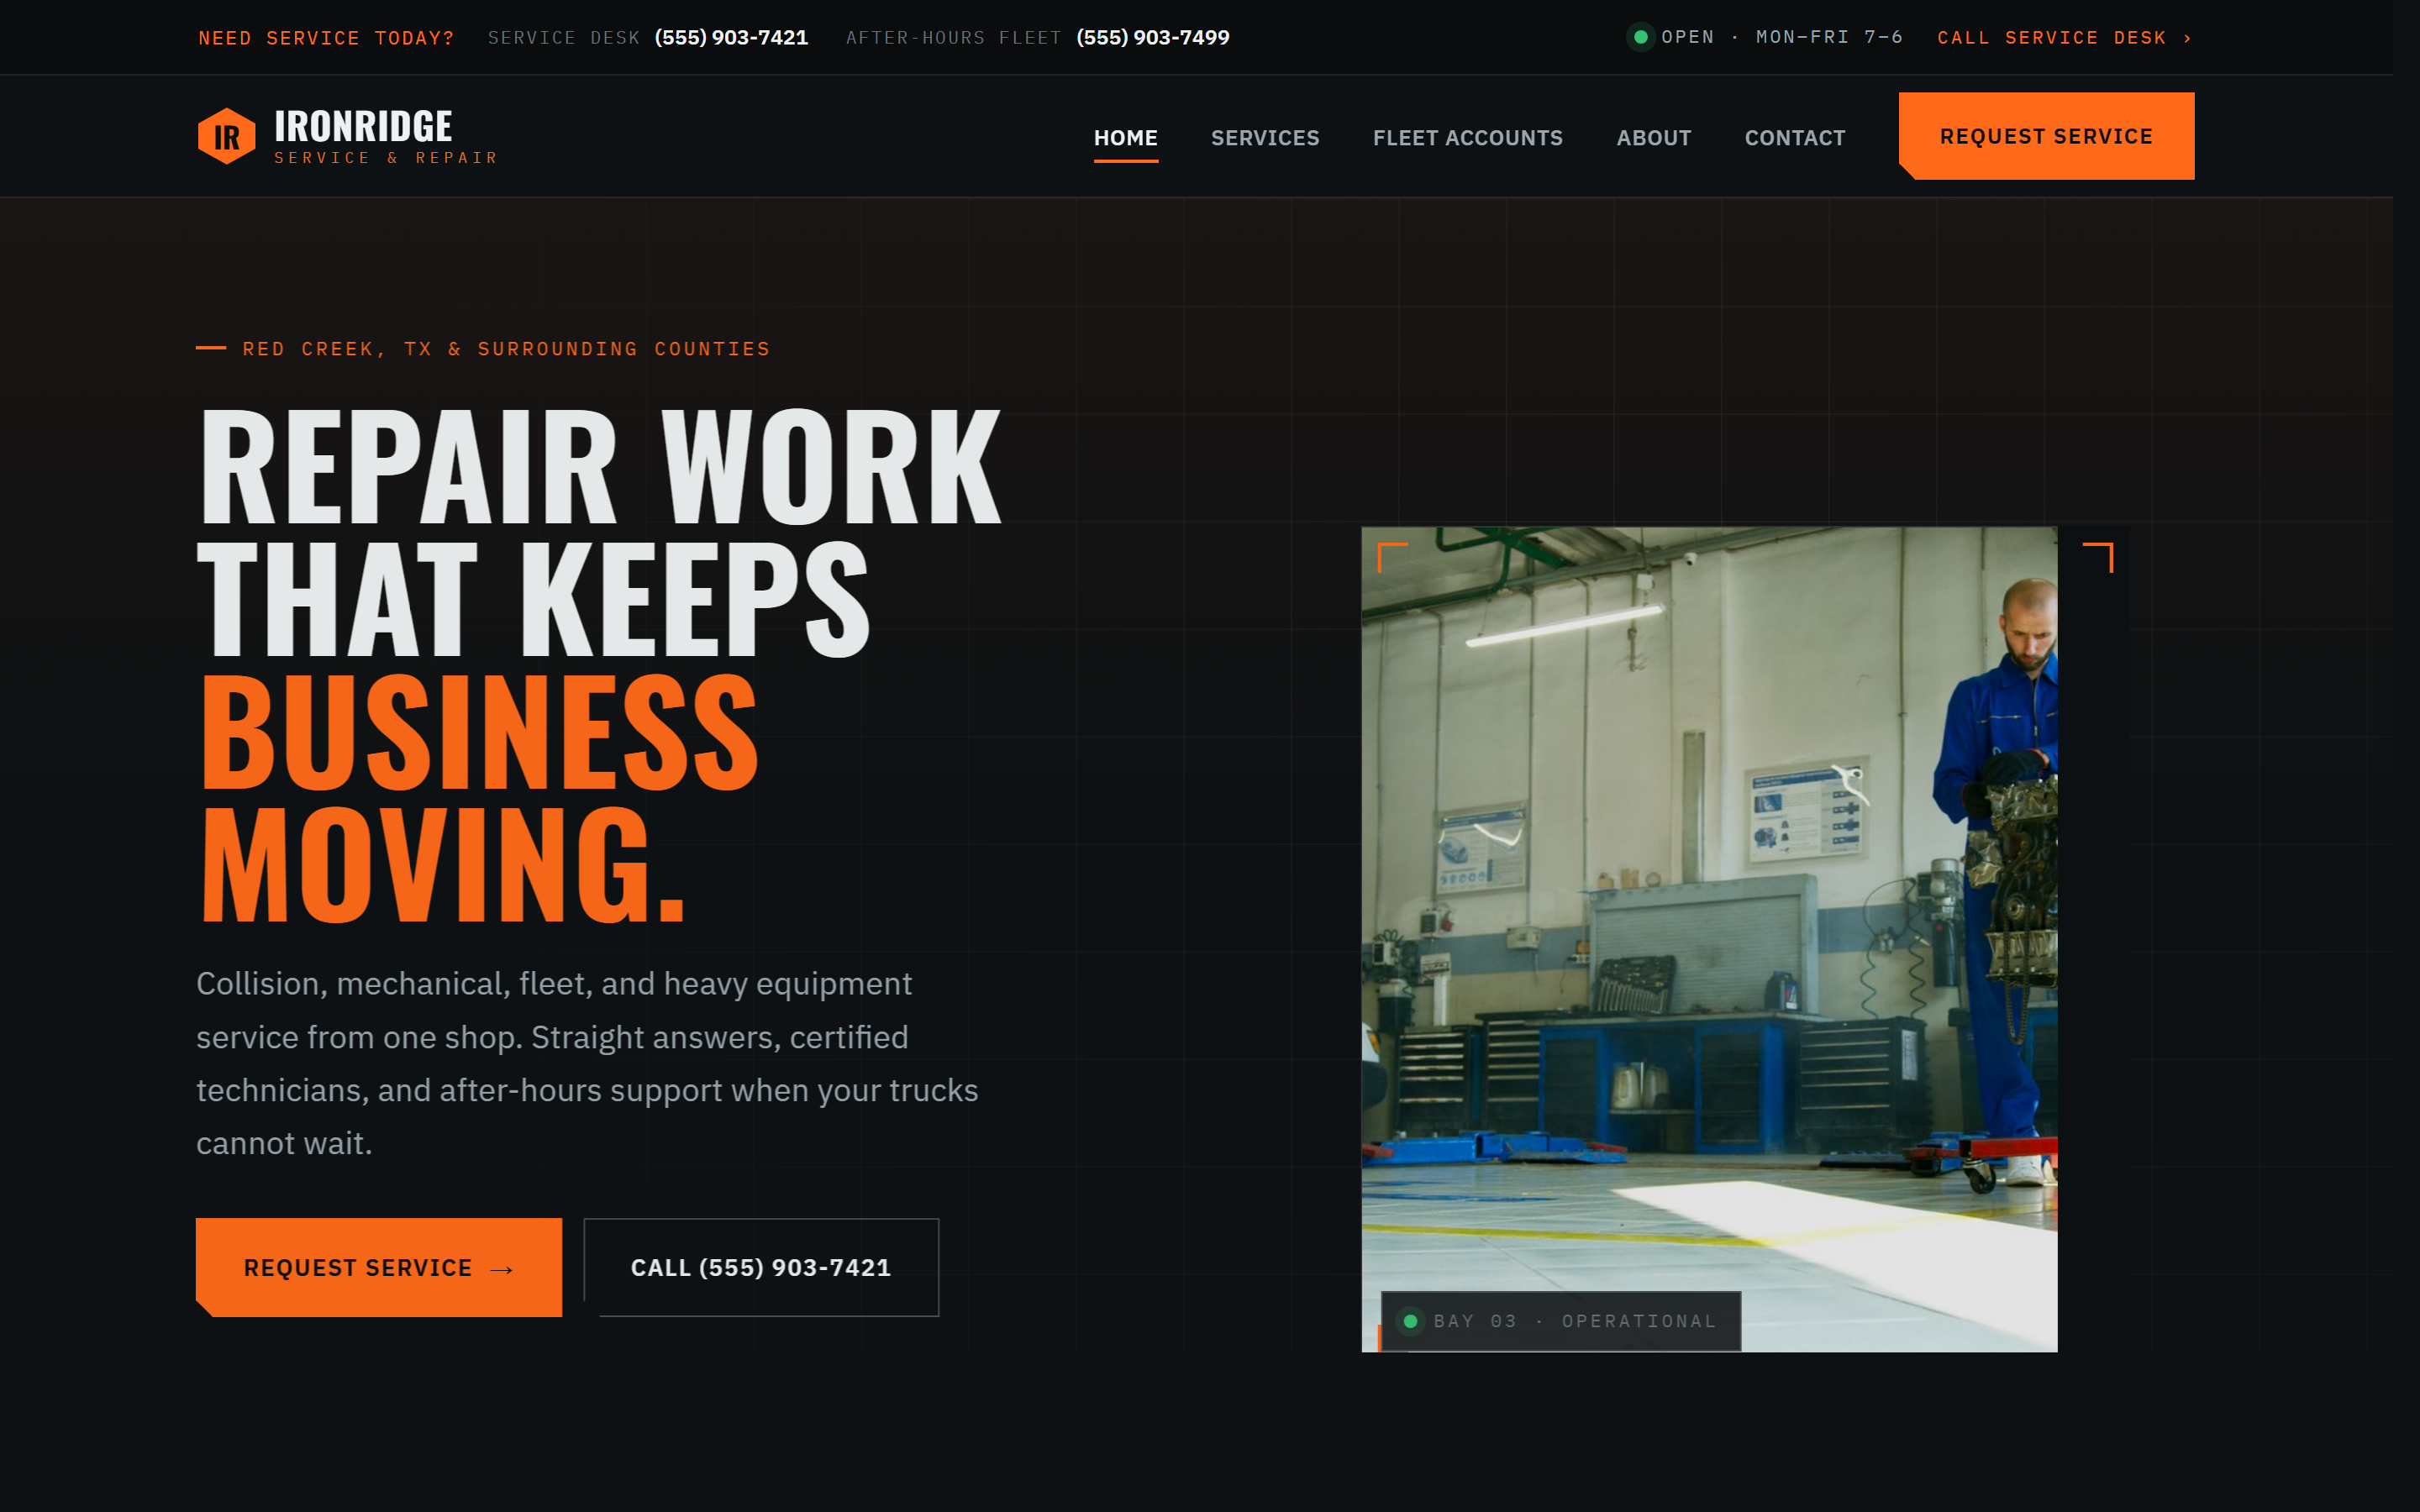Click the IR hexagon logo icon

(x=227, y=136)
